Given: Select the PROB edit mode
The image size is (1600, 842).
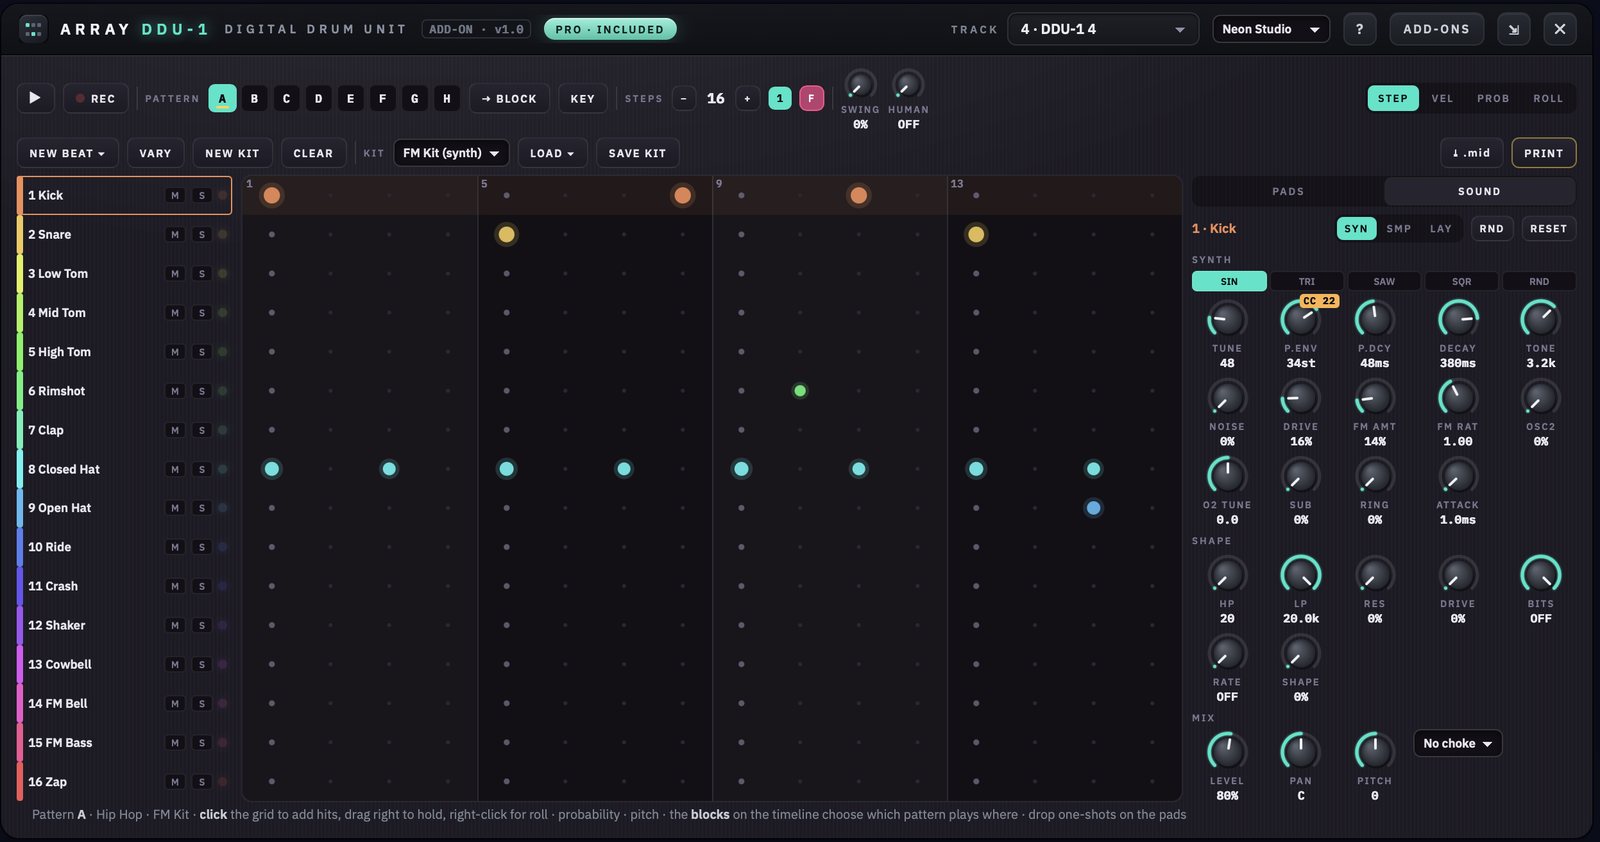Looking at the screenshot, I should tap(1493, 98).
